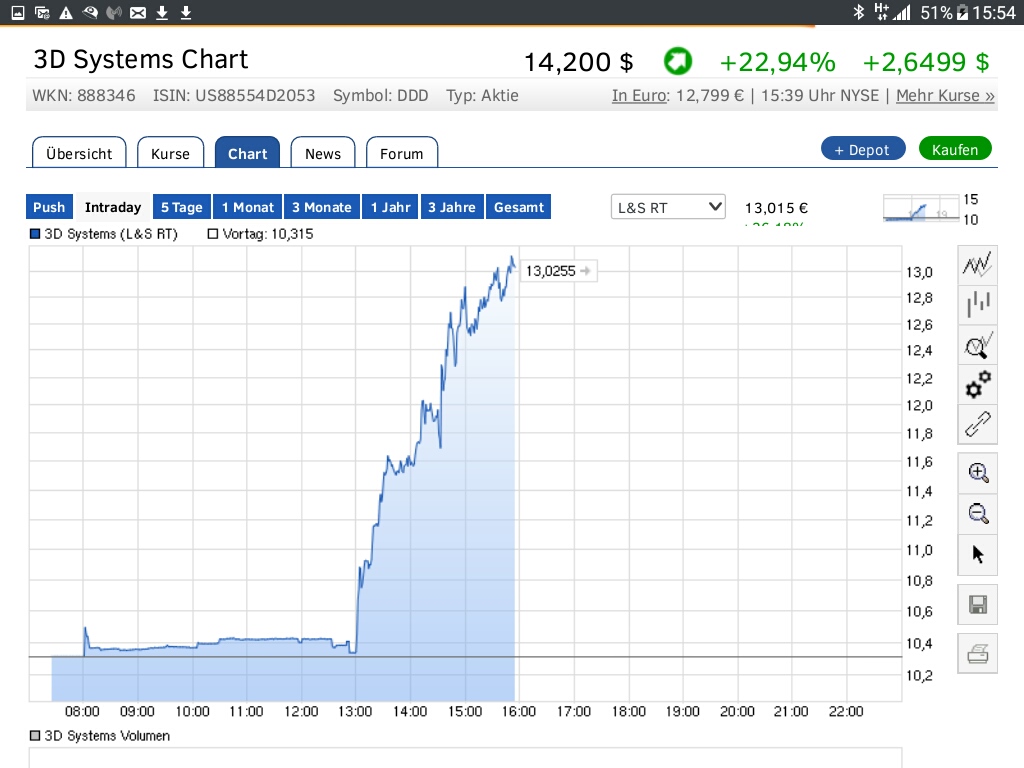Screen dimensions: 1024x768
Task: Switch to the News tab
Action: tap(322, 153)
